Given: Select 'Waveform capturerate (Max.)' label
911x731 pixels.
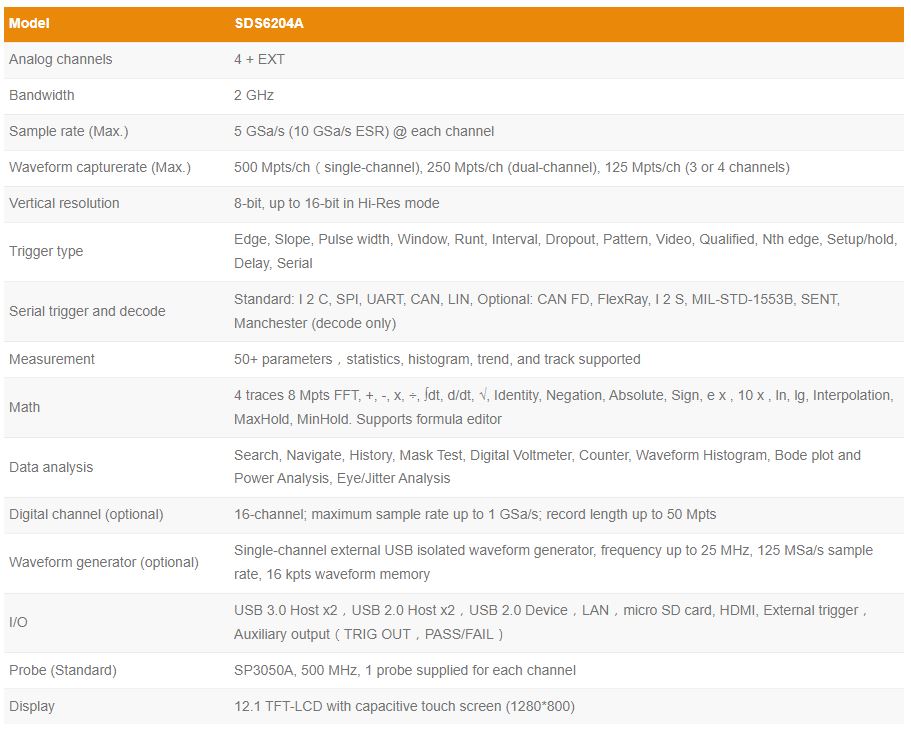Looking at the screenshot, I should 100,167.
